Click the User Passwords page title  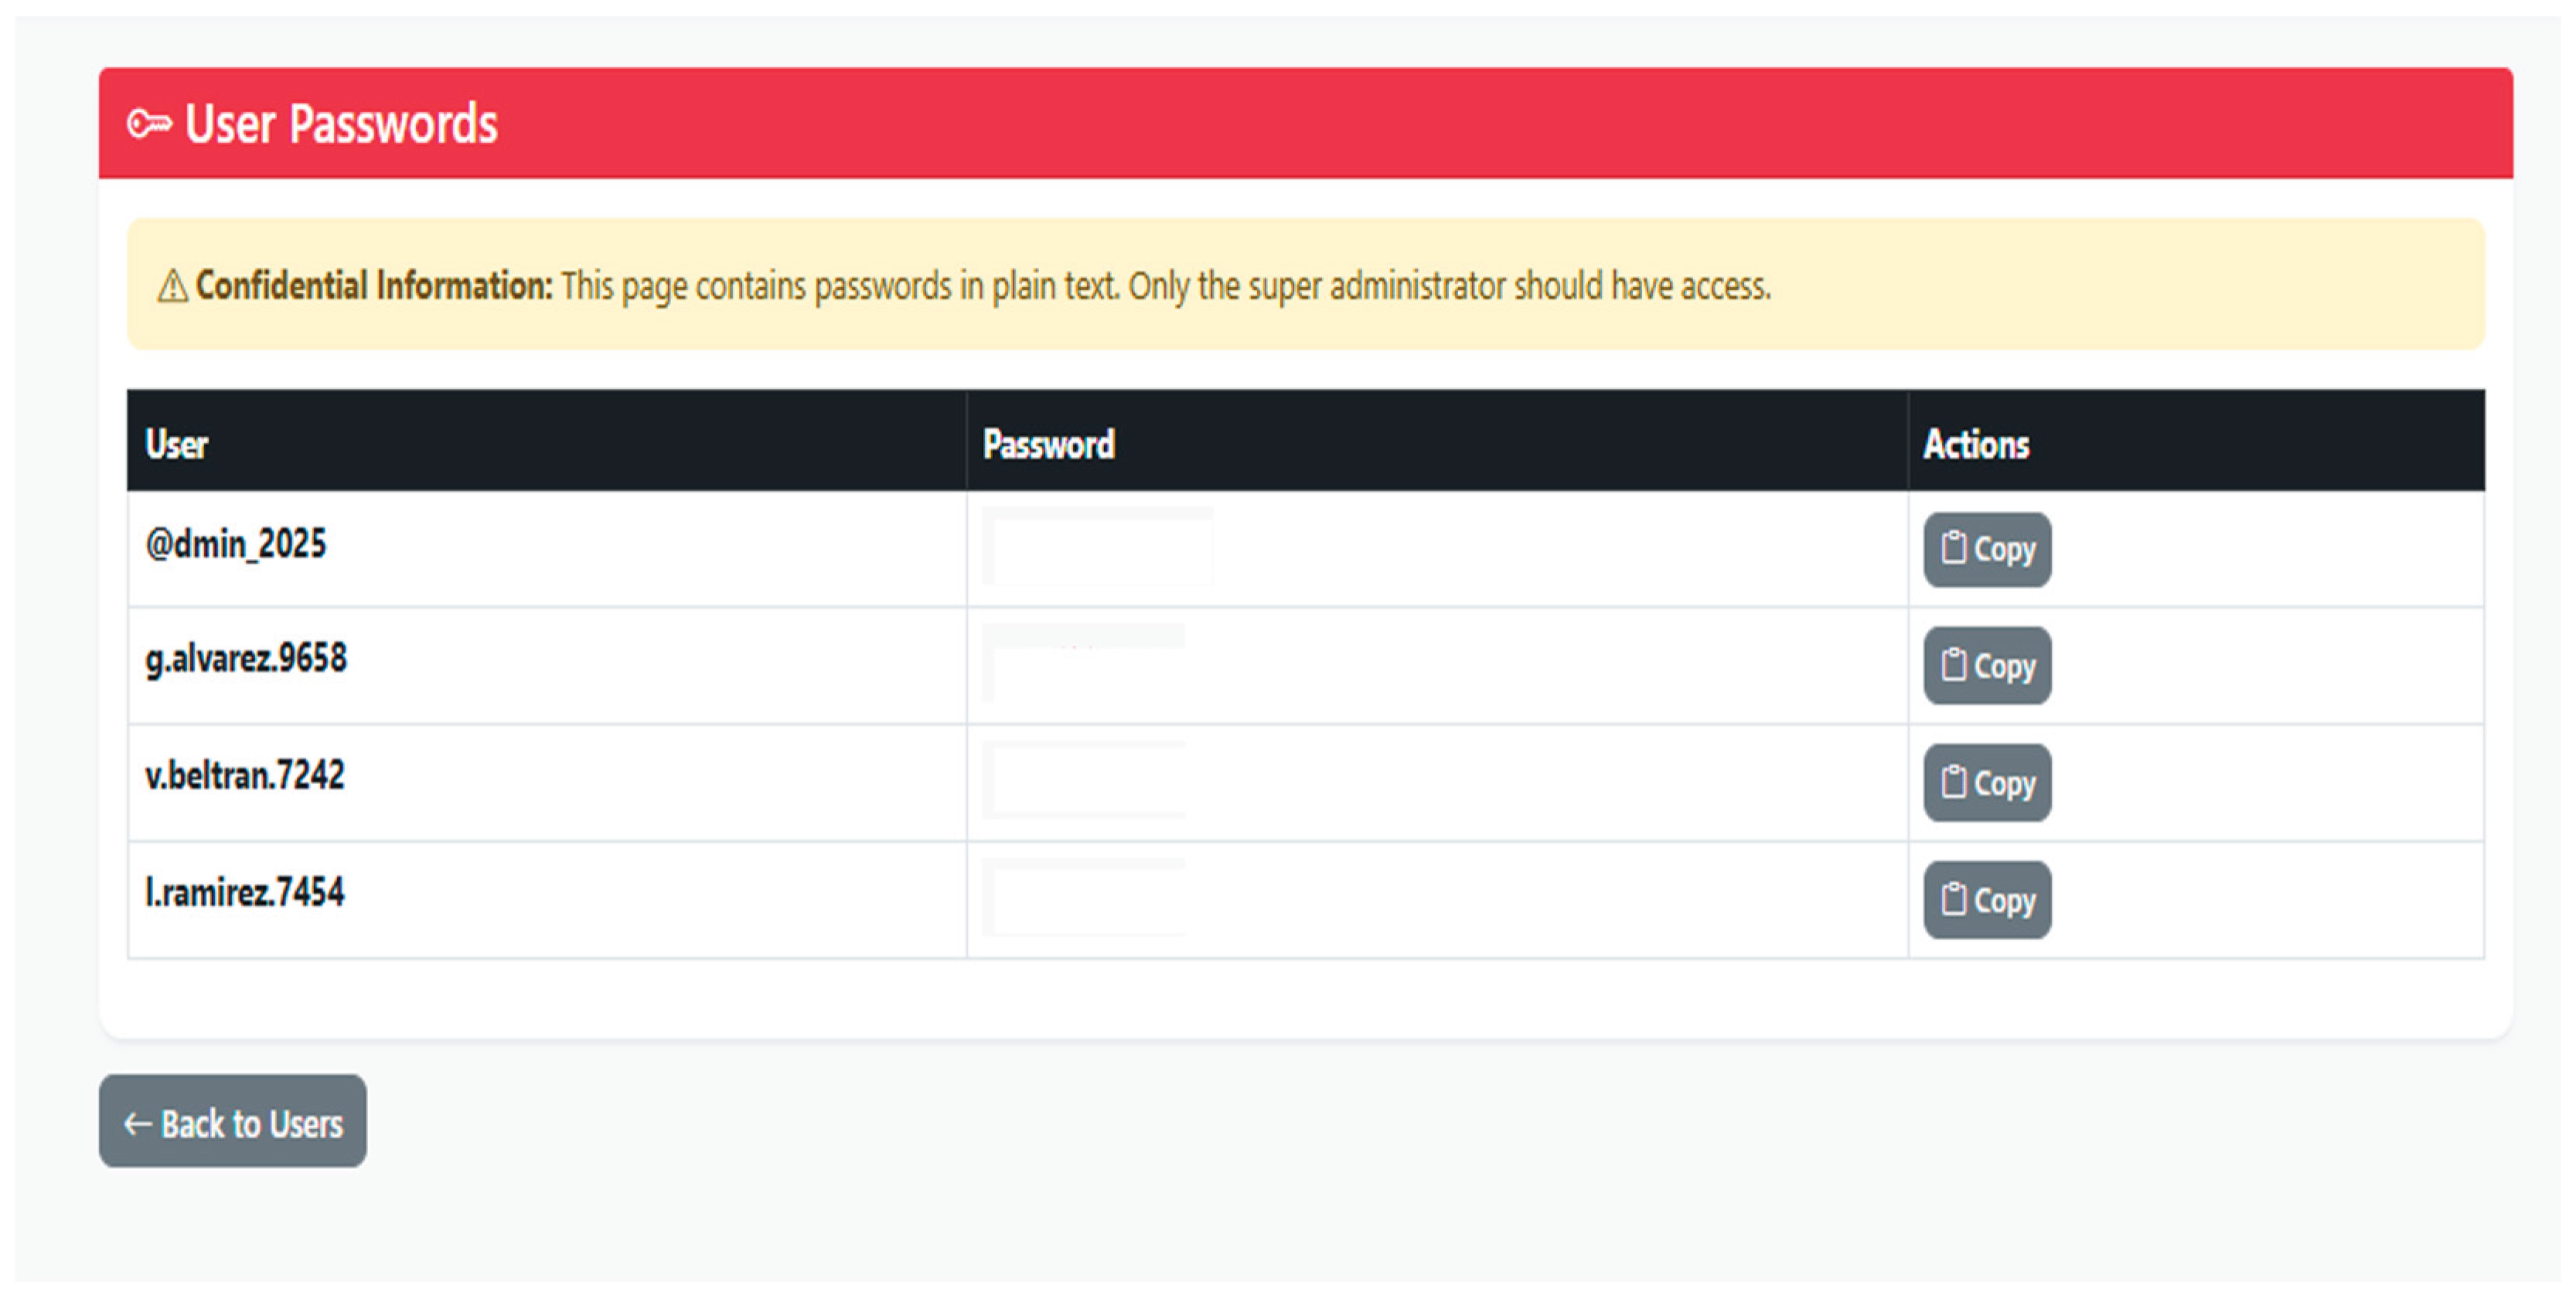click(x=341, y=124)
